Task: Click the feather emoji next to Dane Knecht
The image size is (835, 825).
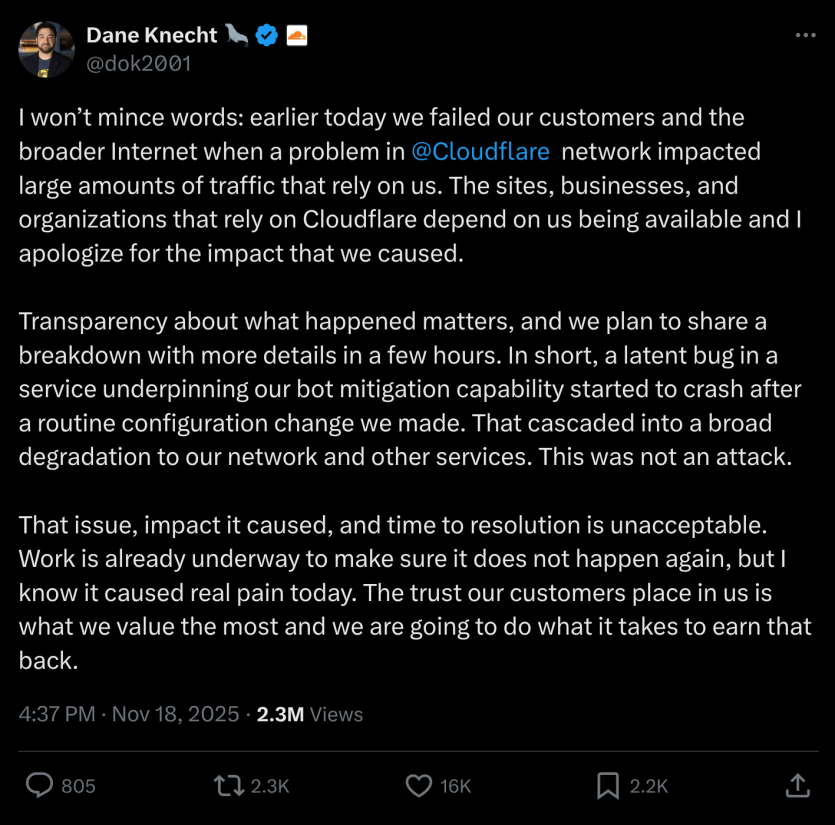Action: point(234,34)
